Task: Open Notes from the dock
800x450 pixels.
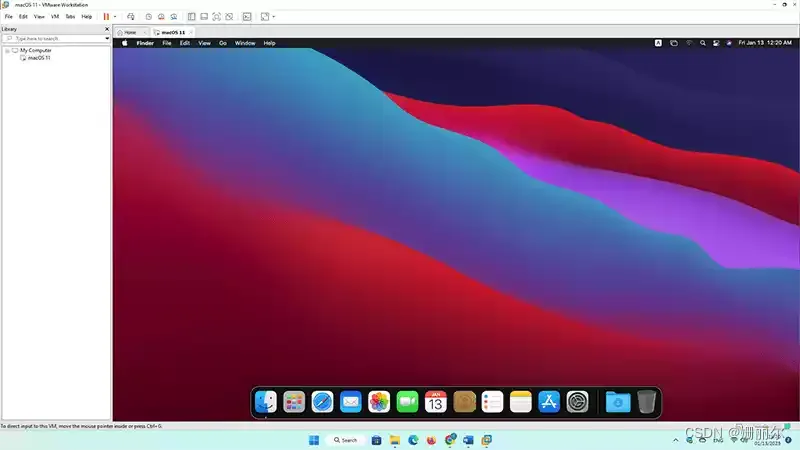Action: click(520, 402)
